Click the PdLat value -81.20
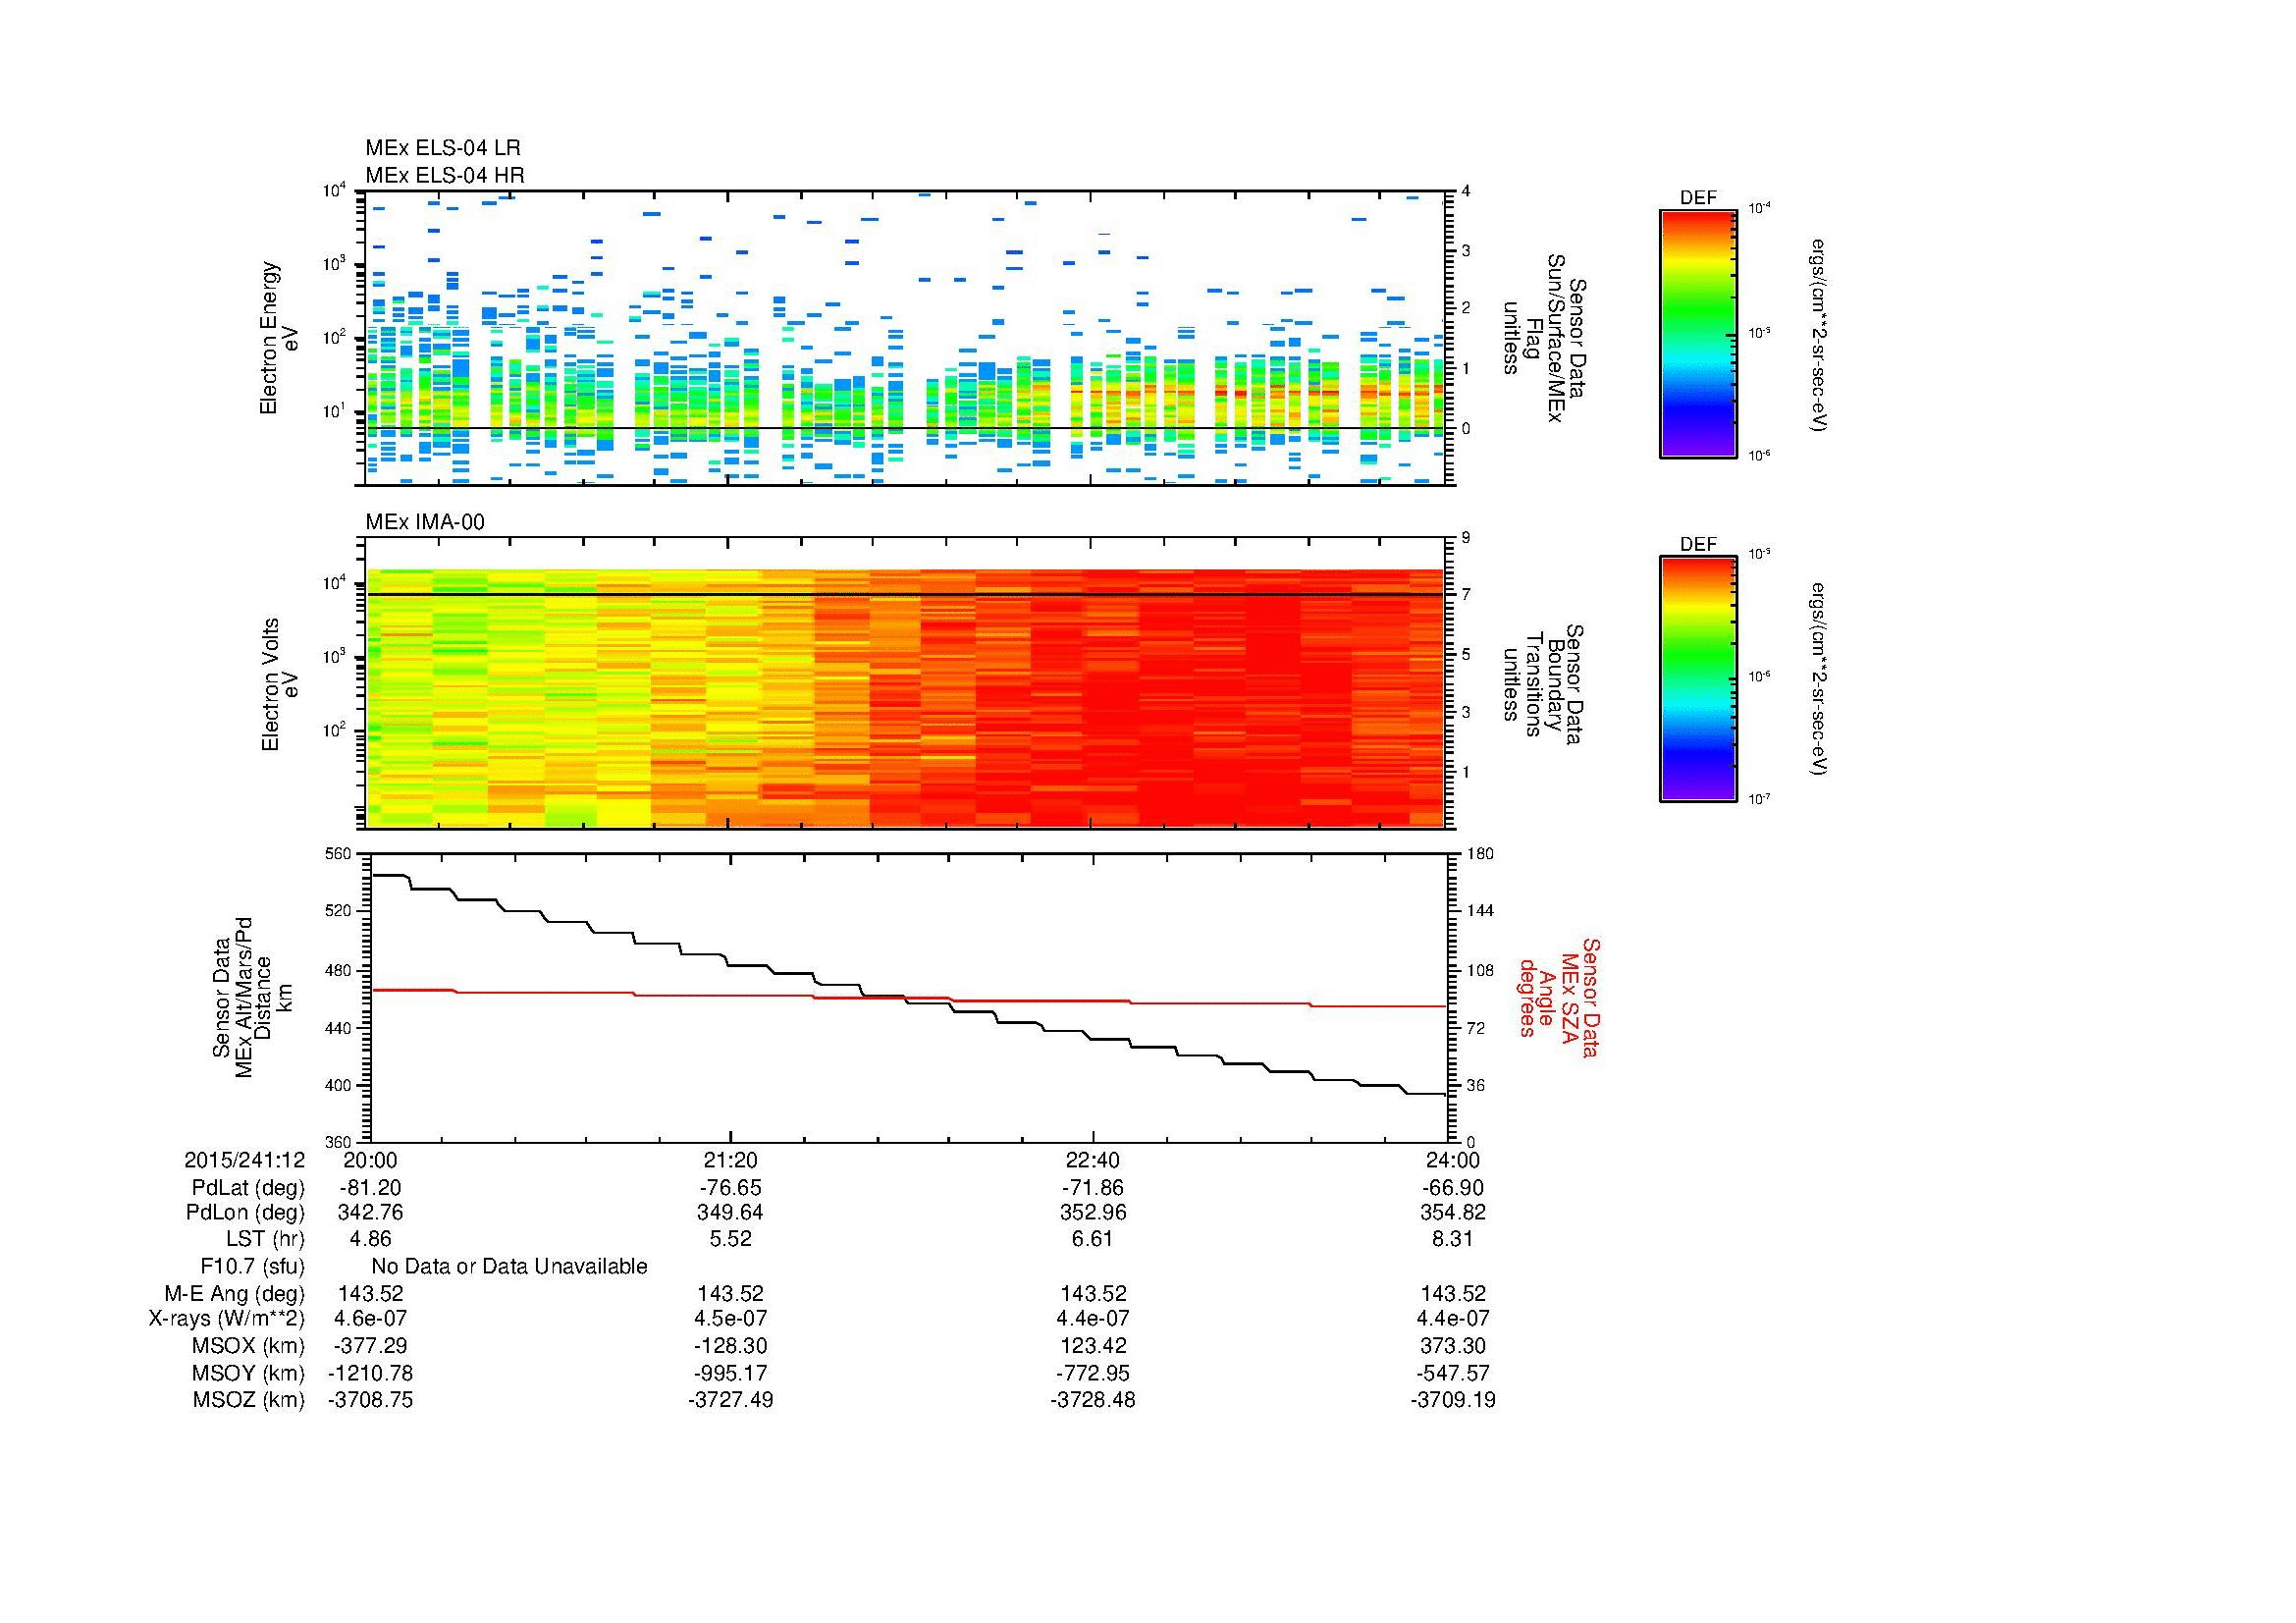Screen dimensions: 2296x1623 (371, 1188)
